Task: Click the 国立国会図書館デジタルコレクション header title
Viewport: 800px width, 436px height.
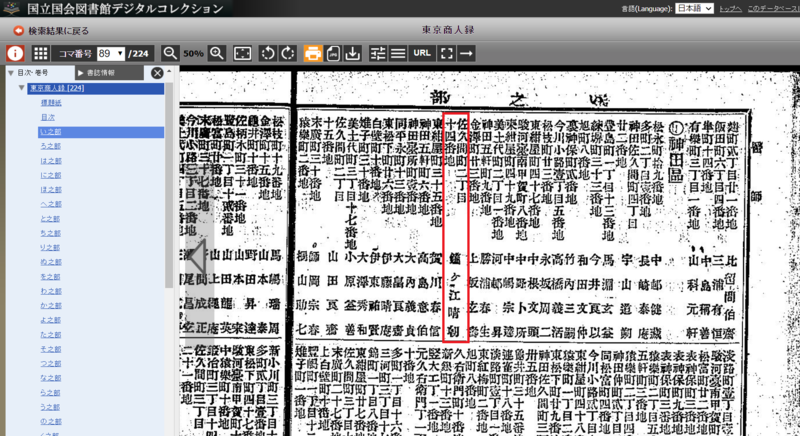Action: 126,8
